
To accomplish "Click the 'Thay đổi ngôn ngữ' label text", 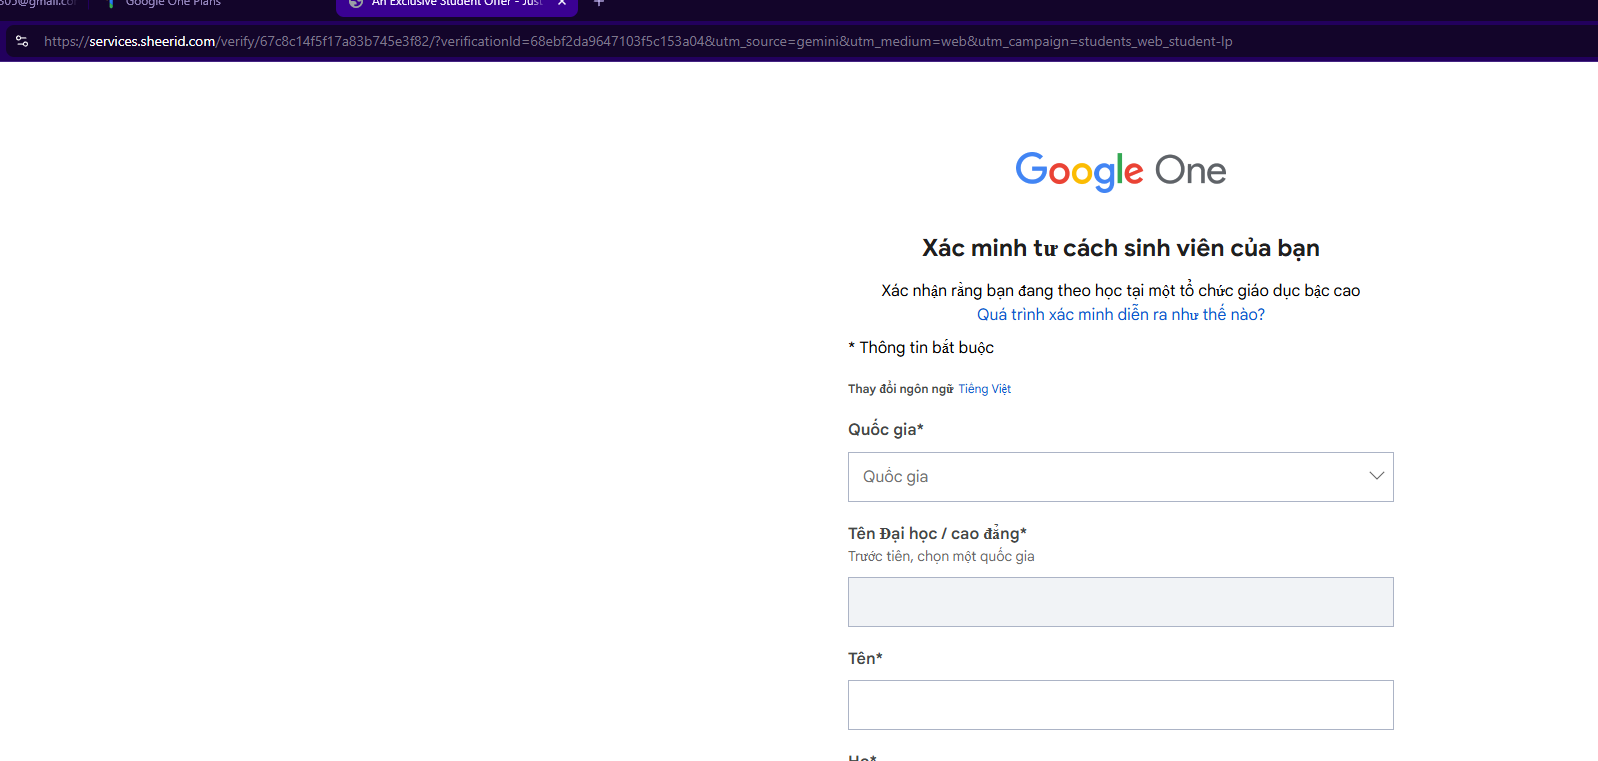I will click(900, 389).
